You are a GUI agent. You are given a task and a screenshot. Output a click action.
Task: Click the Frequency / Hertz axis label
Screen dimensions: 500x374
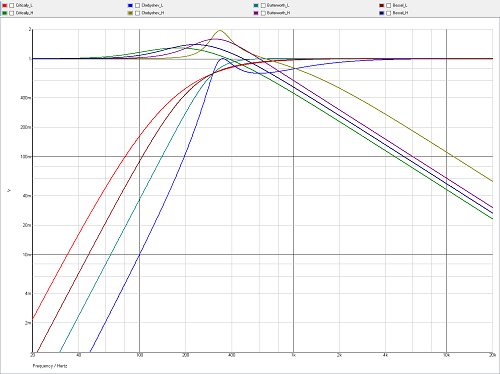click(50, 366)
